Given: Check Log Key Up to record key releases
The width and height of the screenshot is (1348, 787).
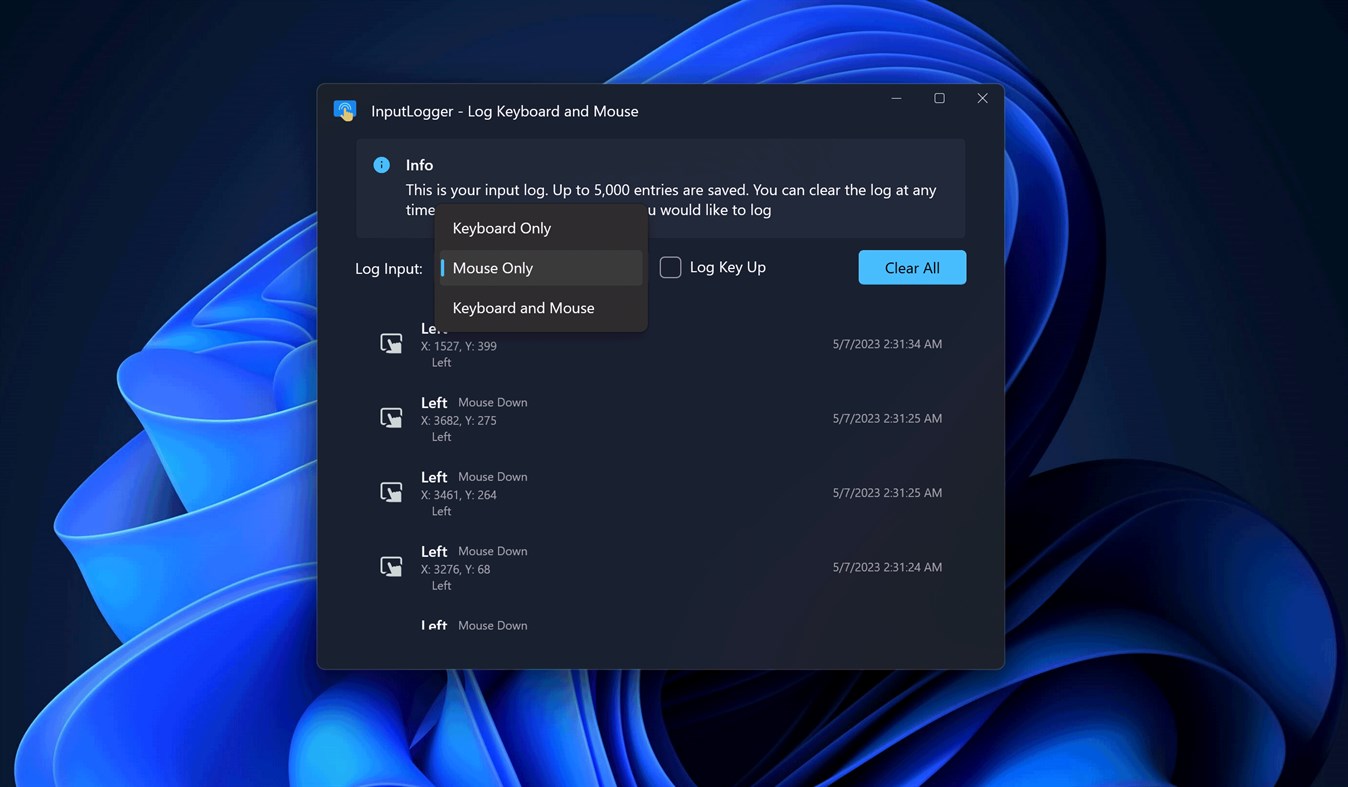Looking at the screenshot, I should click(670, 267).
